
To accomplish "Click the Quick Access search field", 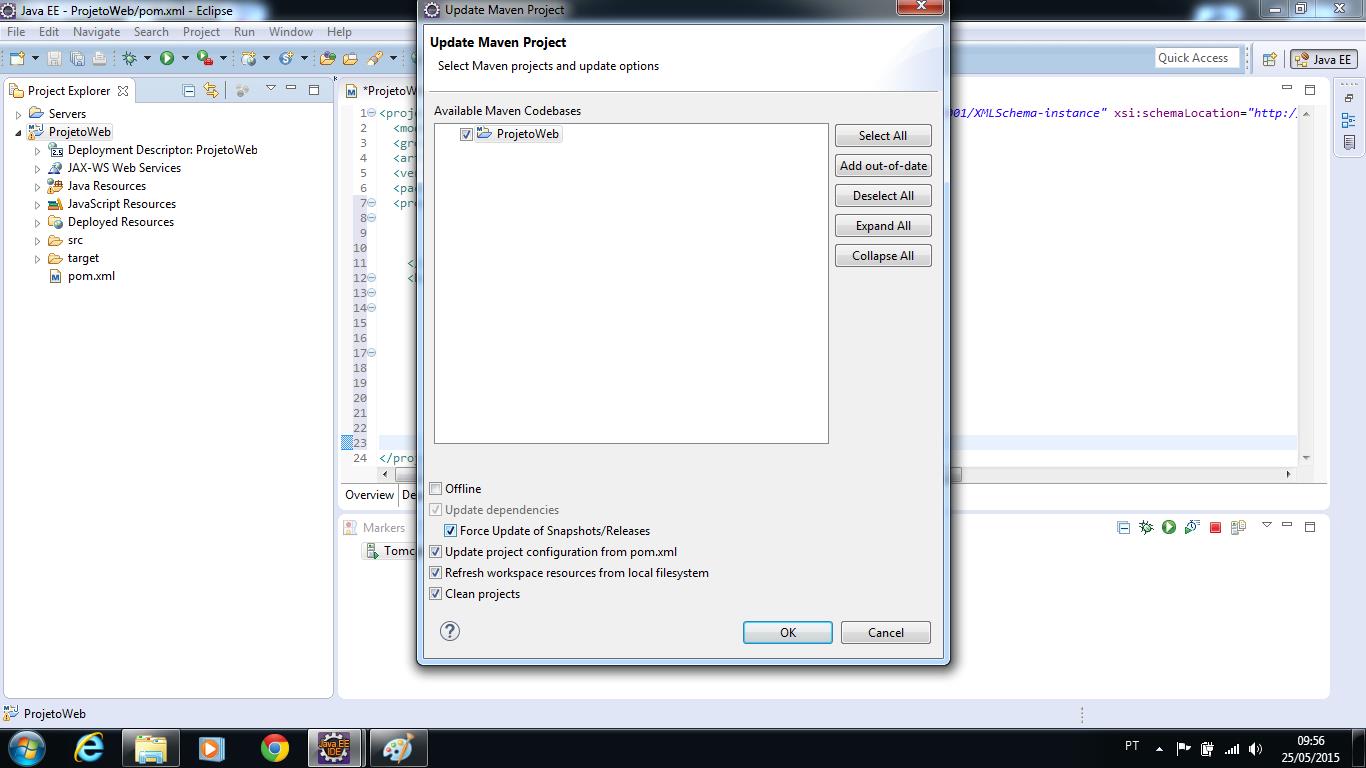I will coord(1197,58).
